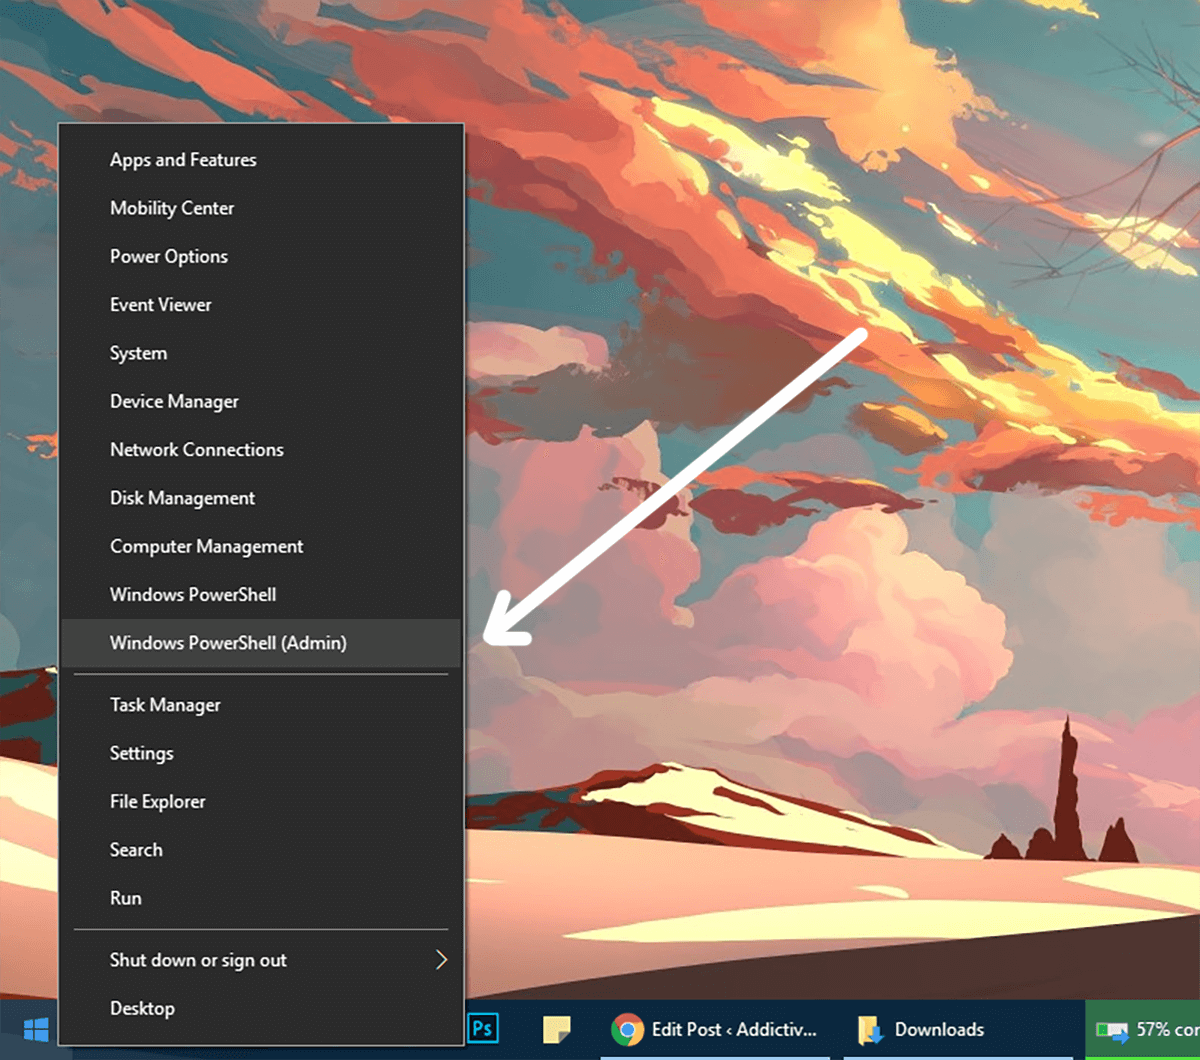Viewport: 1200px width, 1060px height.
Task: Select the Search menu entry
Action: tap(262, 850)
